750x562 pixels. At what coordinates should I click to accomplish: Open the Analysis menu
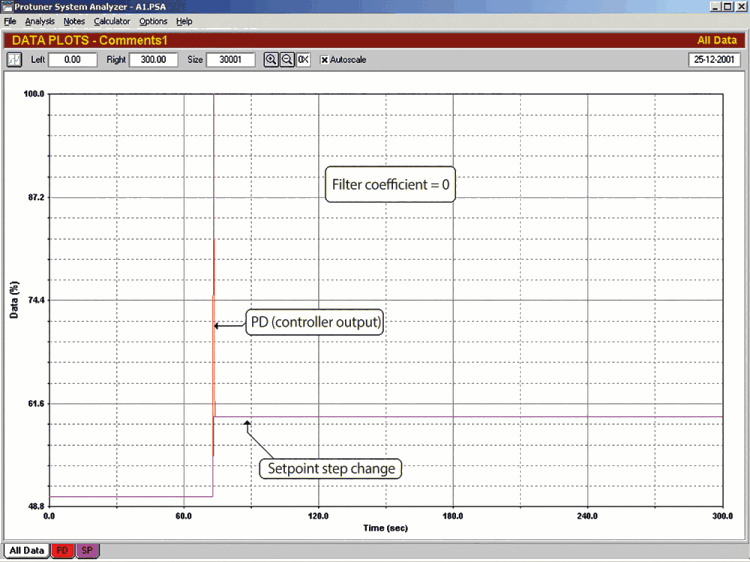pyautogui.click(x=40, y=21)
